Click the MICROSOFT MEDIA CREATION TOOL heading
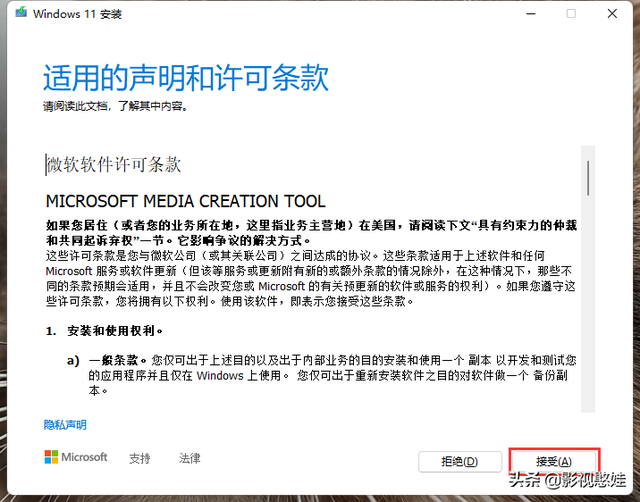The image size is (640, 502). point(186,201)
